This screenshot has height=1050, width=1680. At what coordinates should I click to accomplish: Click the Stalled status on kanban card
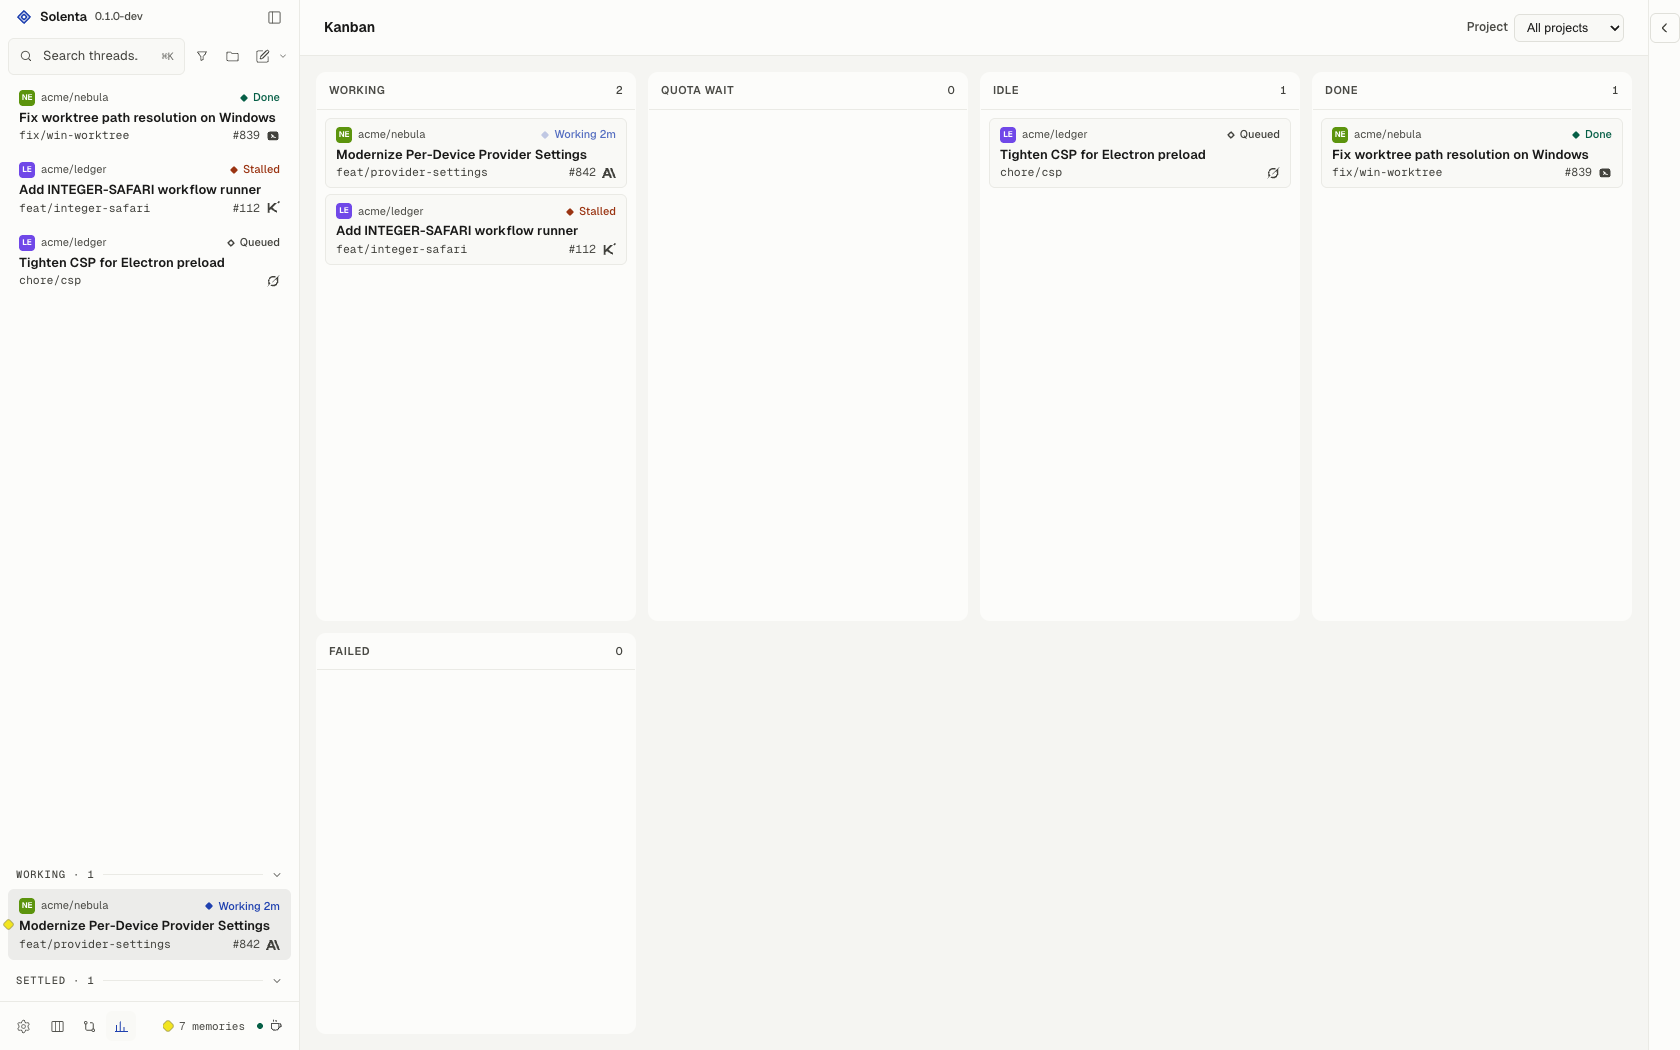[591, 211]
